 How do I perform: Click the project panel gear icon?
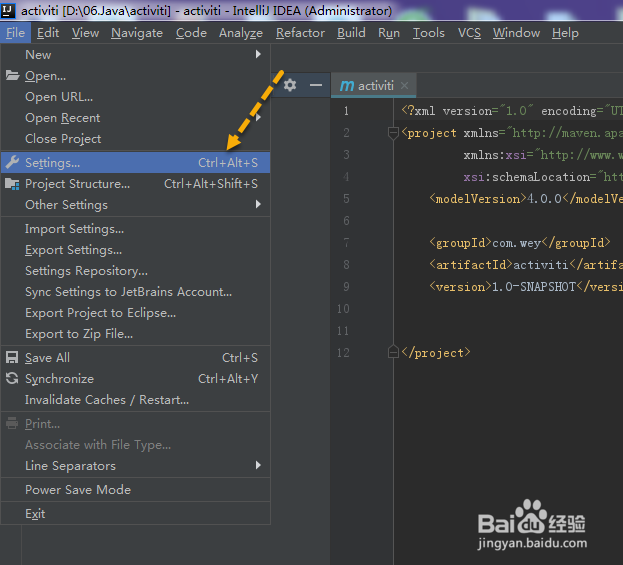pyautogui.click(x=290, y=85)
